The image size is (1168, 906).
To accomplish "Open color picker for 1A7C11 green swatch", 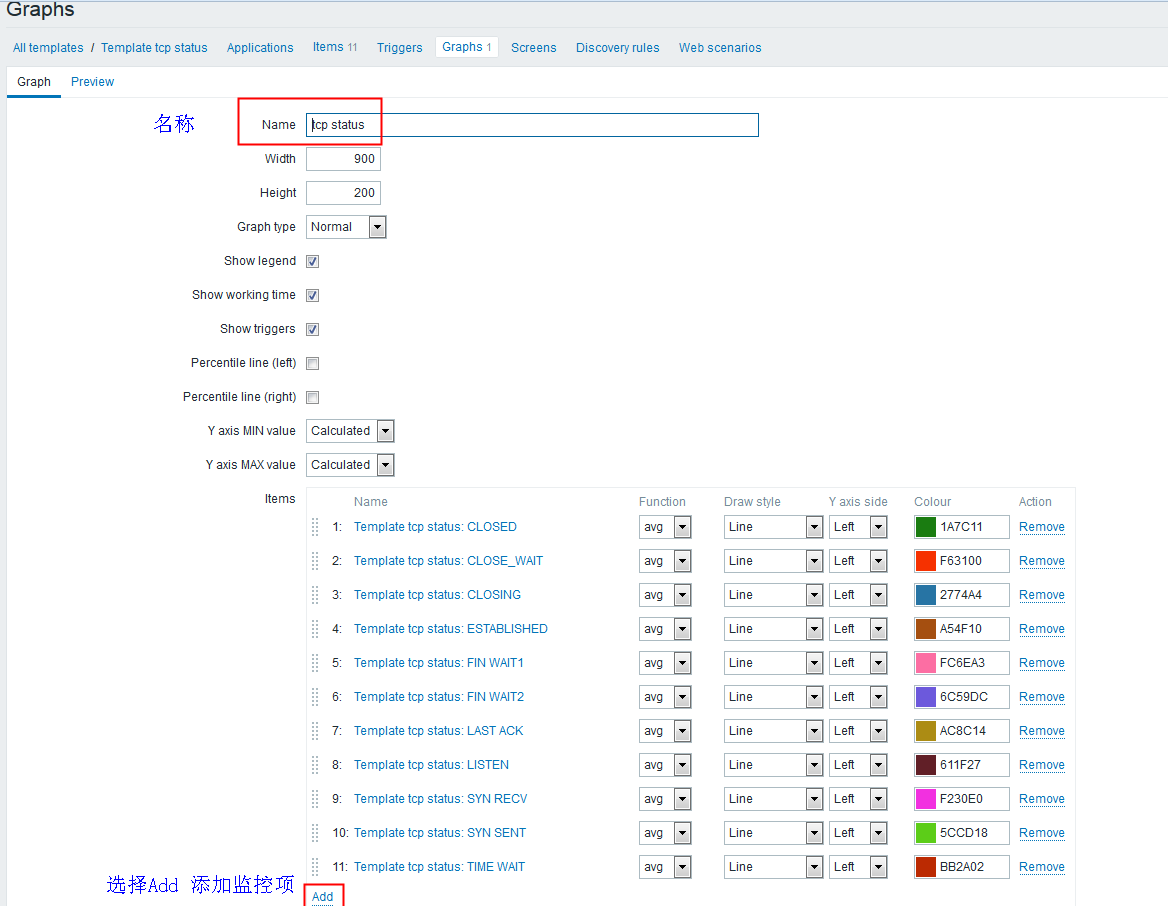I will [x=925, y=527].
